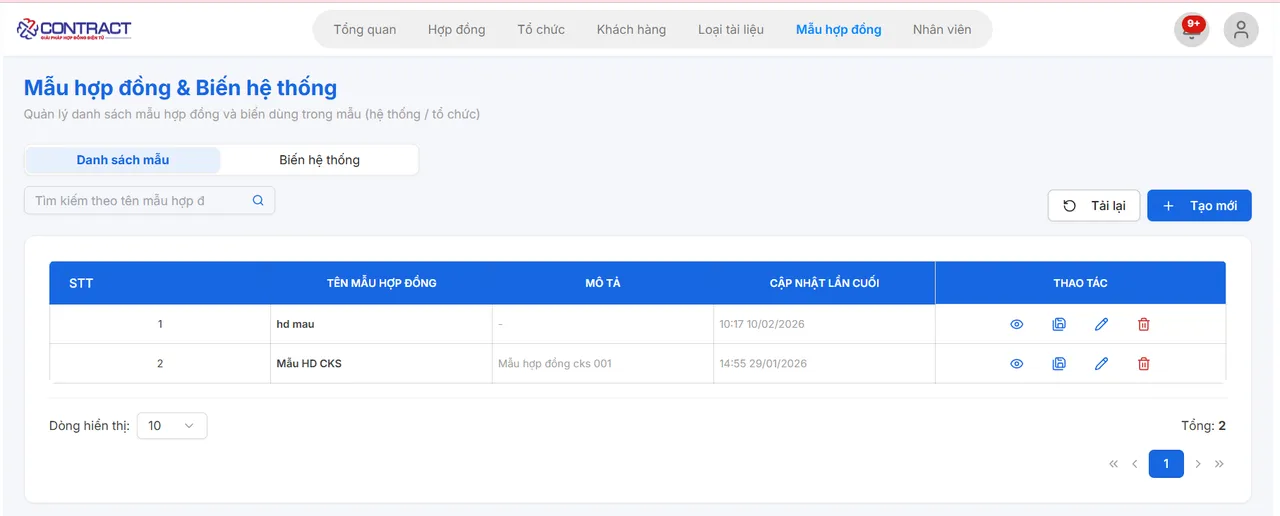This screenshot has width=1280, height=516.
Task: Expand the 'Dòng hiển thị' rows dropdown
Action: pyautogui.click(x=172, y=426)
